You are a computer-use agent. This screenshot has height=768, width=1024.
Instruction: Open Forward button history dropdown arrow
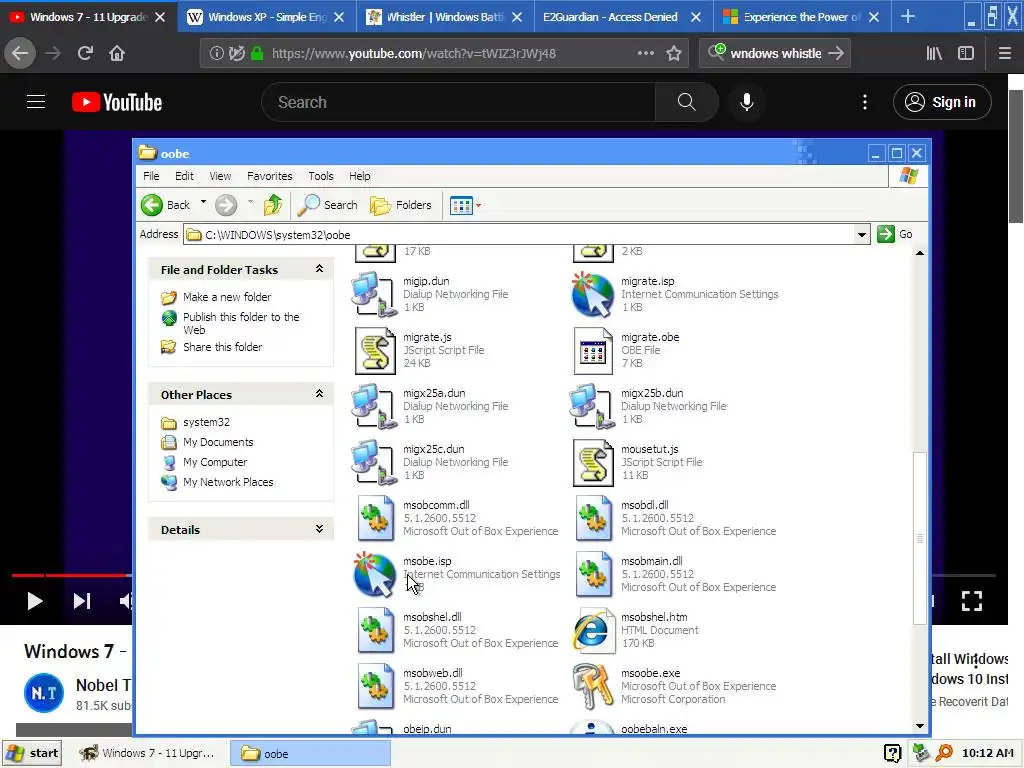click(250, 202)
